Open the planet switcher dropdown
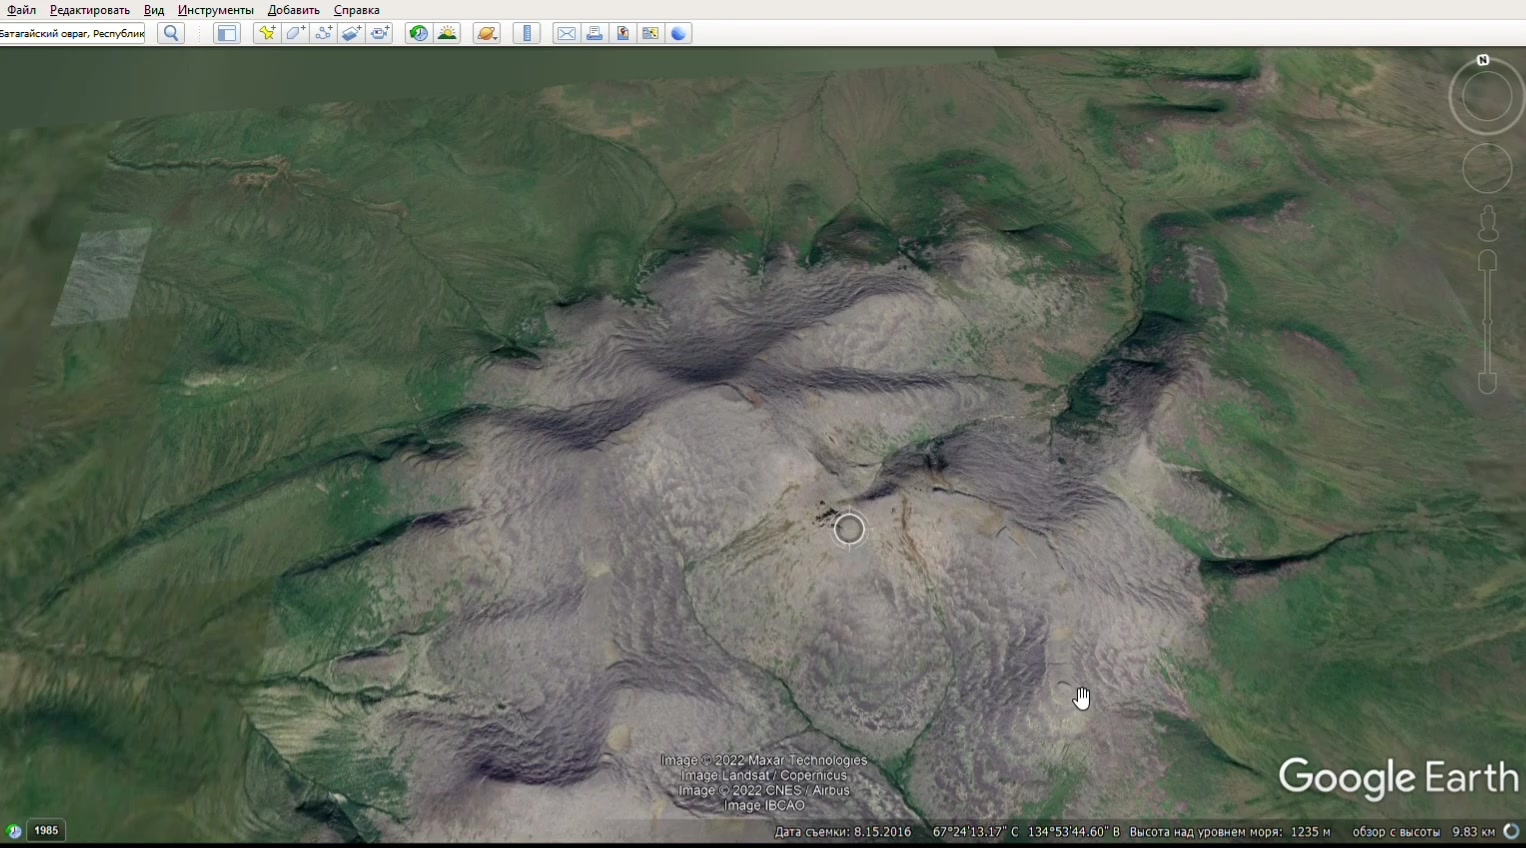 [486, 33]
